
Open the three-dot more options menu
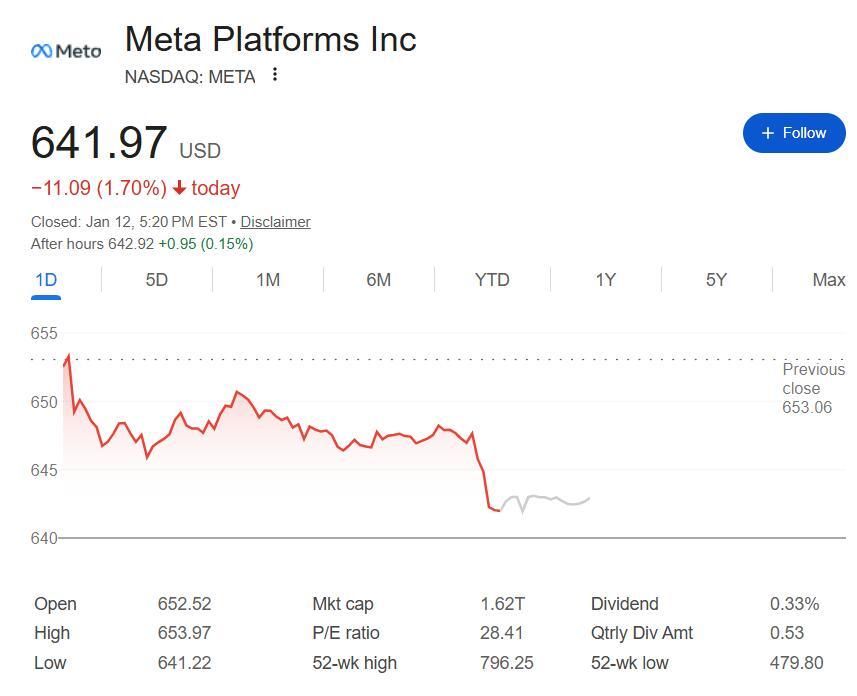click(x=275, y=75)
